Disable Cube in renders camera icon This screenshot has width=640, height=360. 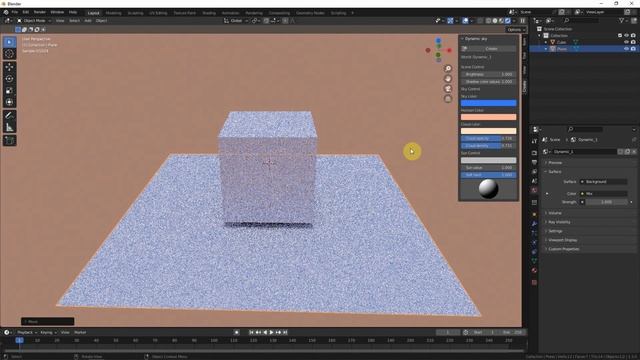(x=633, y=42)
